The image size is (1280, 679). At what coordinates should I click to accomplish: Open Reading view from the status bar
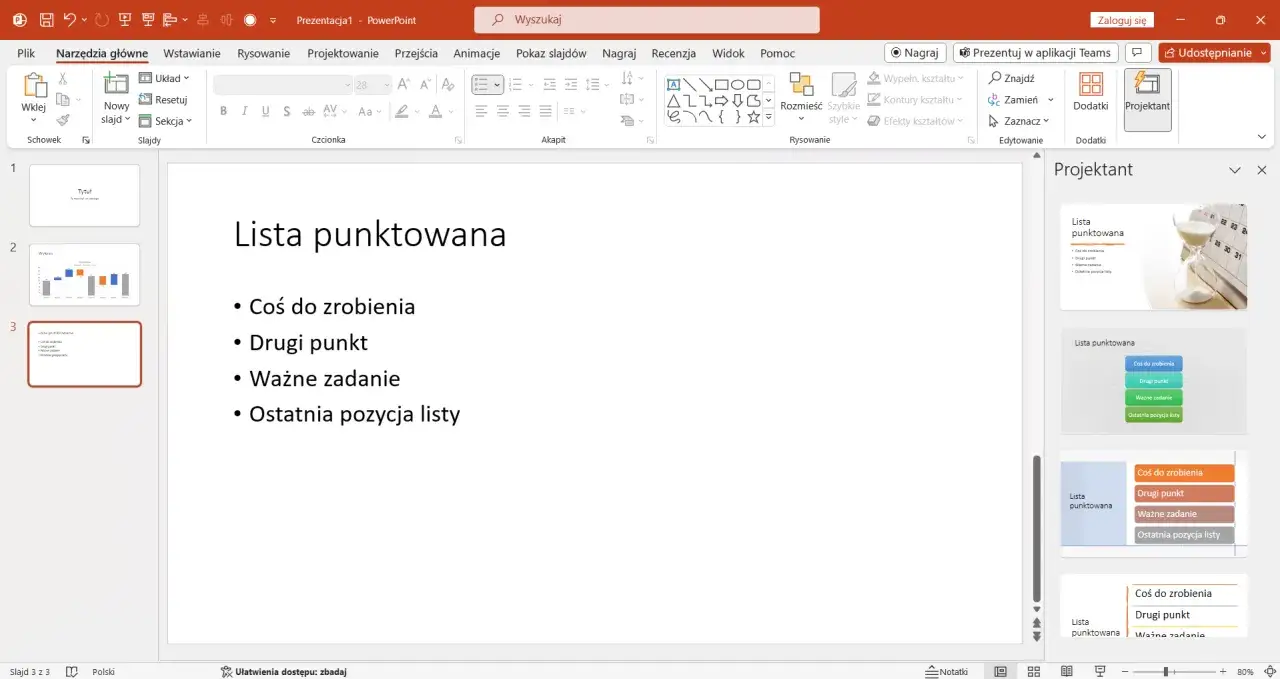tap(1066, 671)
